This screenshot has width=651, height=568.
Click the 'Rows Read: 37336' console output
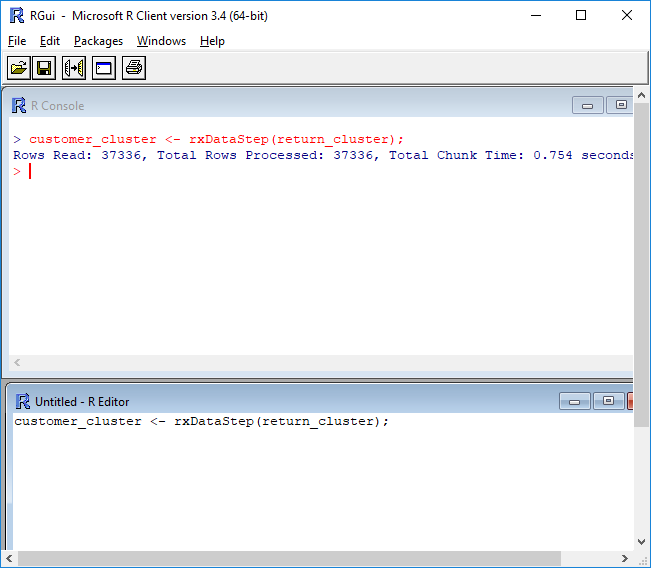coord(78,155)
